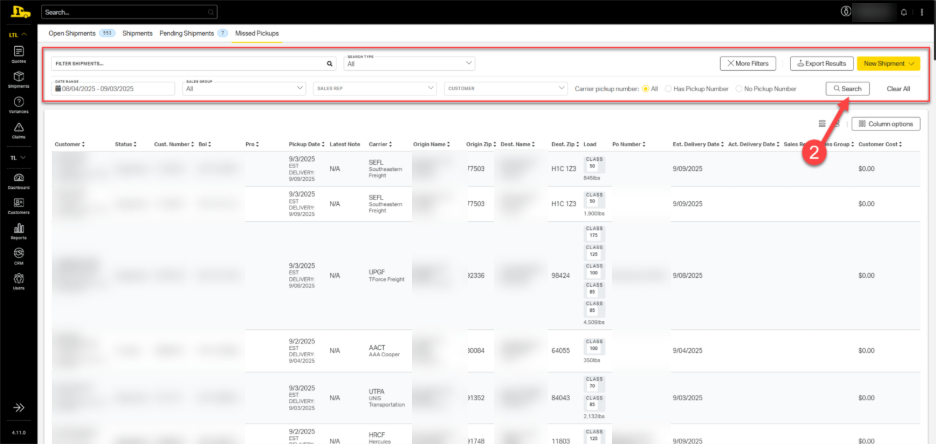Screen dimensions: 936x444
Task: Click the UTPA UNIS Transportation carrier cell
Action: [387, 397]
